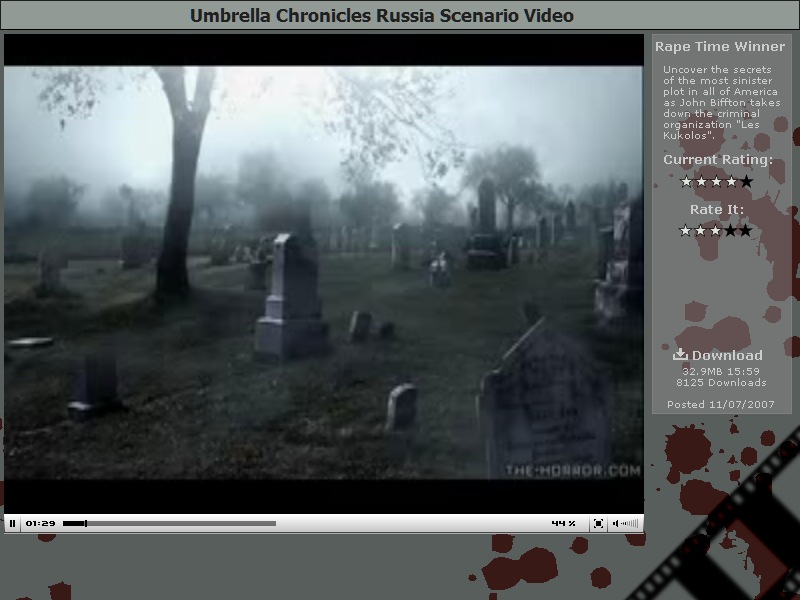The width and height of the screenshot is (800, 600).
Task: Click the 01:29 elapsed time display
Action: 40,523
